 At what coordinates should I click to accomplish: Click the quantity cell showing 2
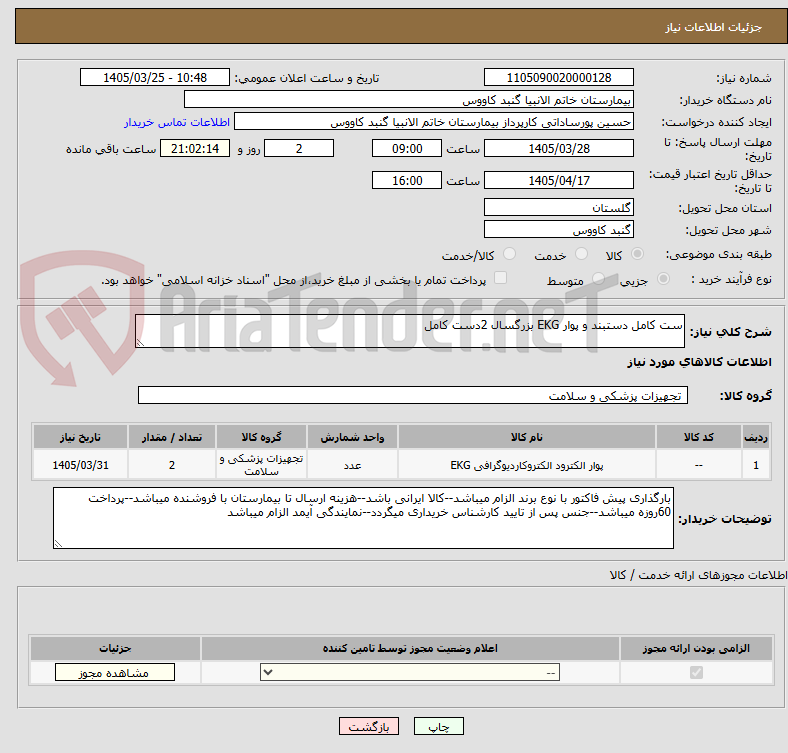[x=172, y=465]
